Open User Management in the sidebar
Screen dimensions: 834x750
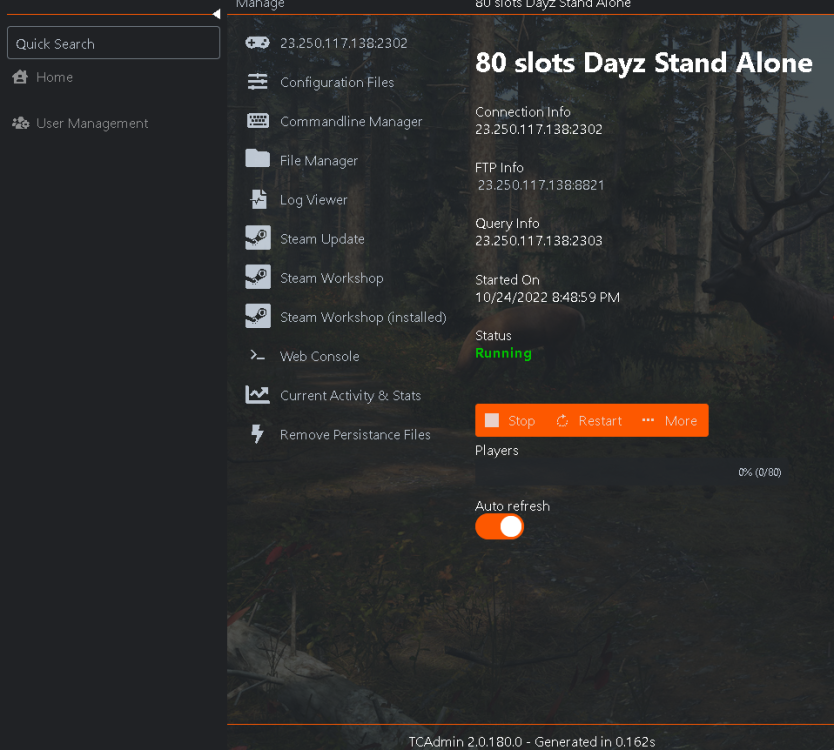pyautogui.click(x=91, y=123)
